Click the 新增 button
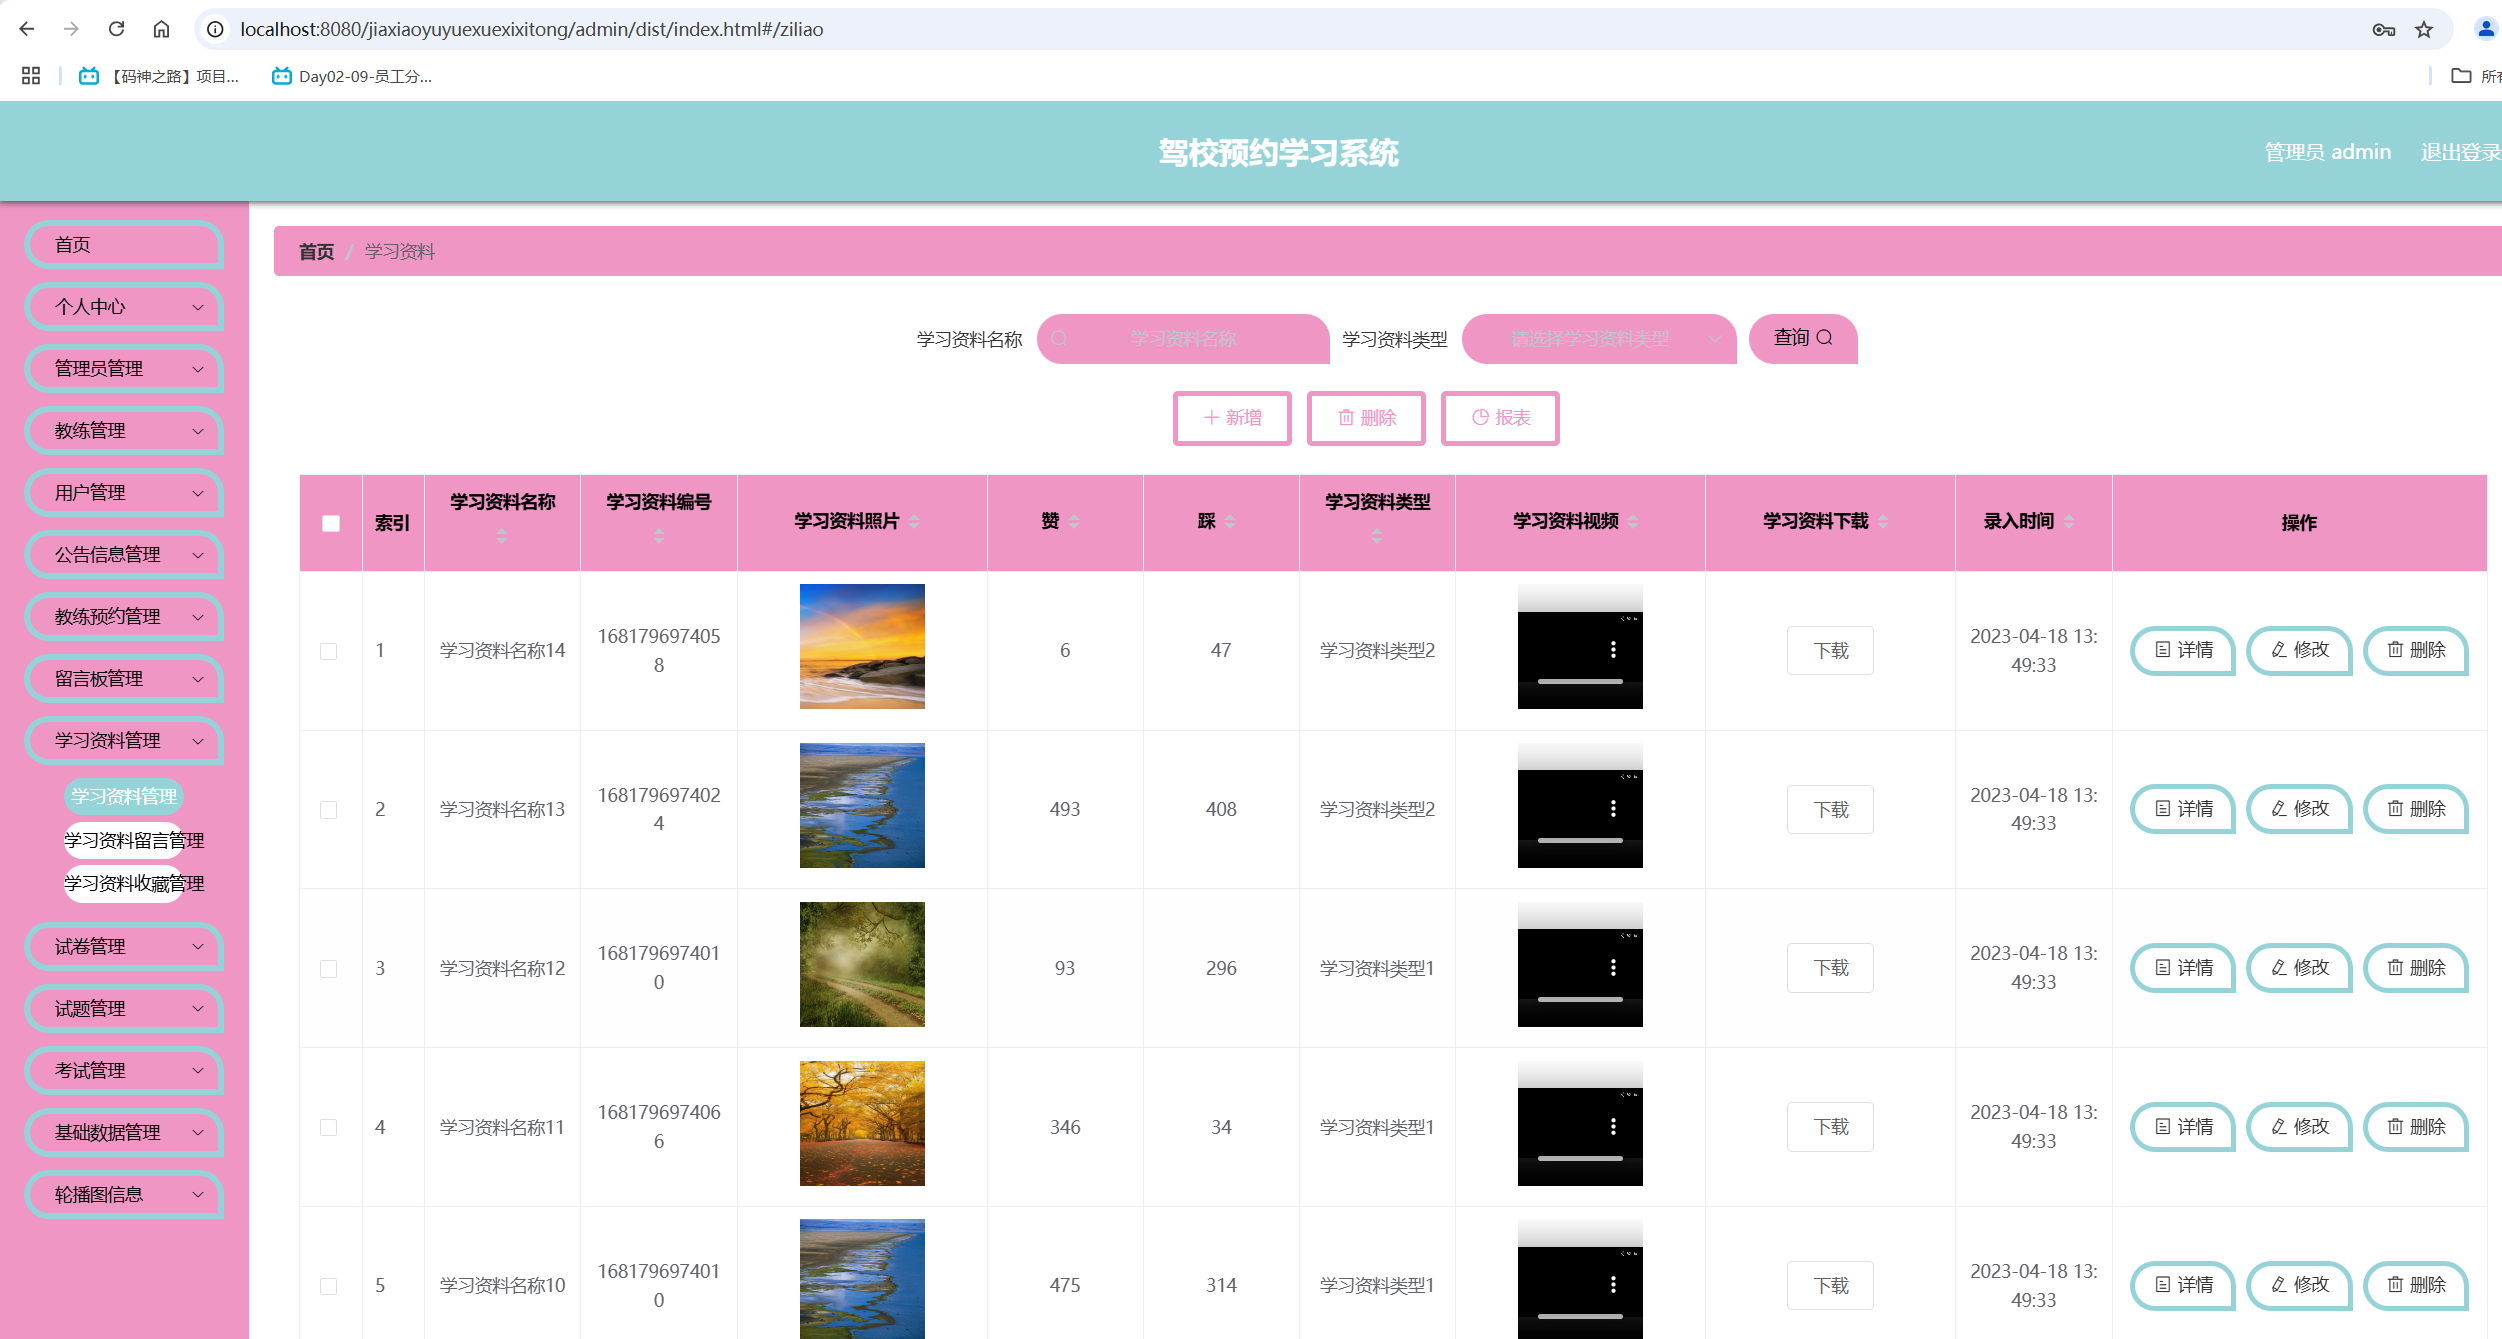The image size is (2502, 1339). 1232,418
